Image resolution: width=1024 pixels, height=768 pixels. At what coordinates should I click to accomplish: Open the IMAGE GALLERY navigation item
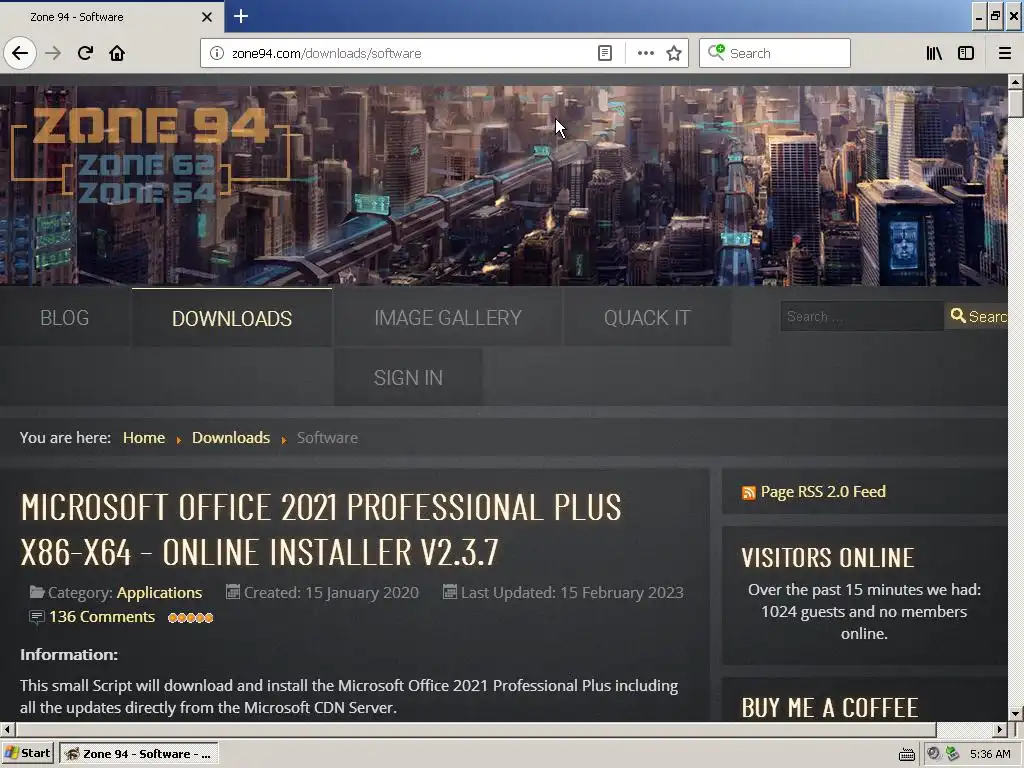tap(447, 317)
